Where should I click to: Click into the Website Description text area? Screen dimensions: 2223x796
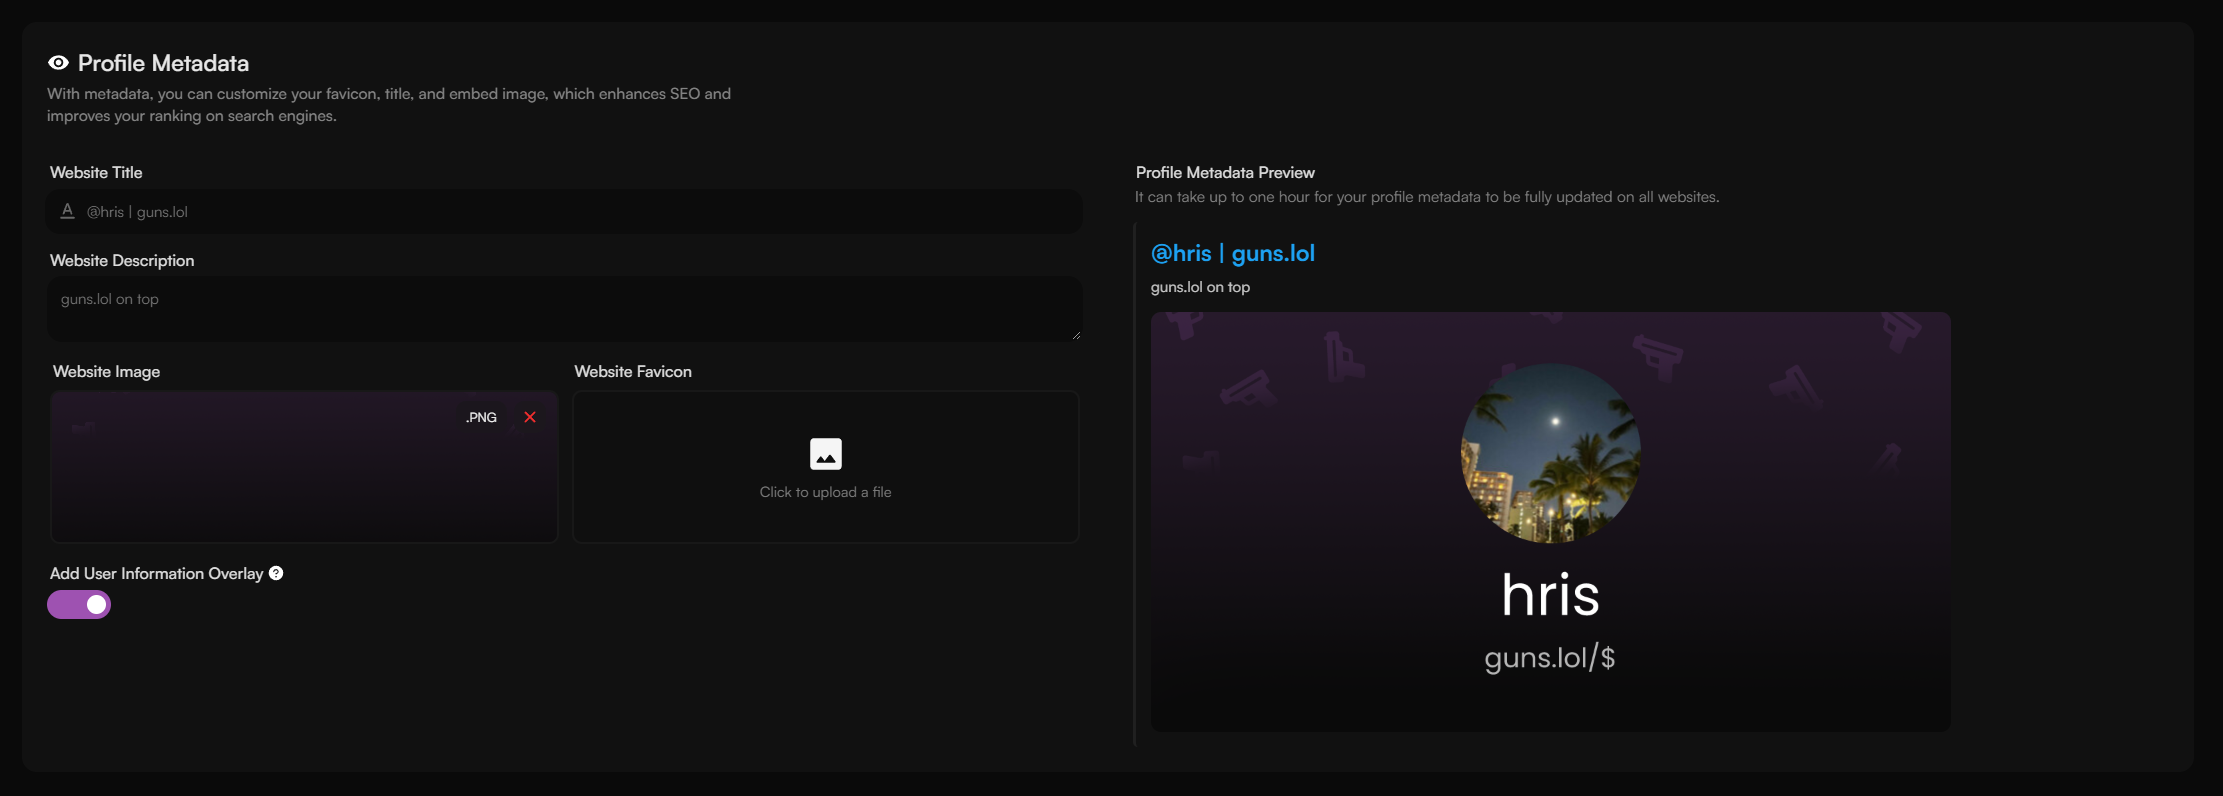click(x=565, y=309)
